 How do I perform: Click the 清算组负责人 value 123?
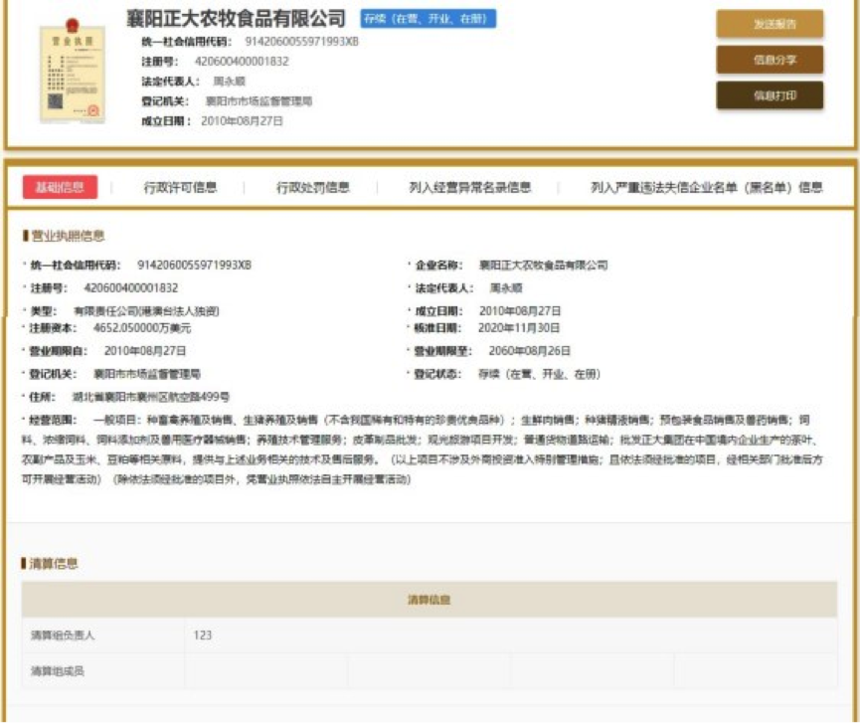point(202,635)
